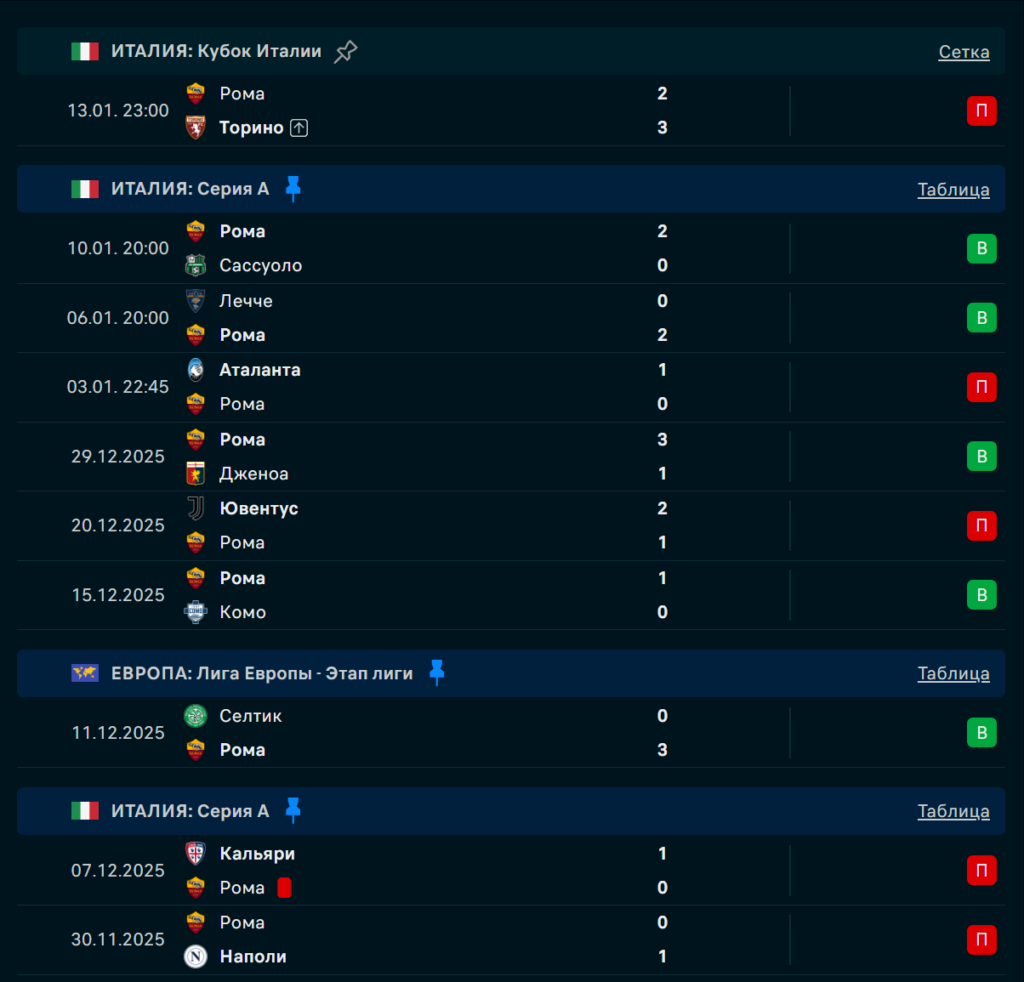Unpin the Лига Европы league
The width and height of the screenshot is (1024, 982).
pos(436,673)
